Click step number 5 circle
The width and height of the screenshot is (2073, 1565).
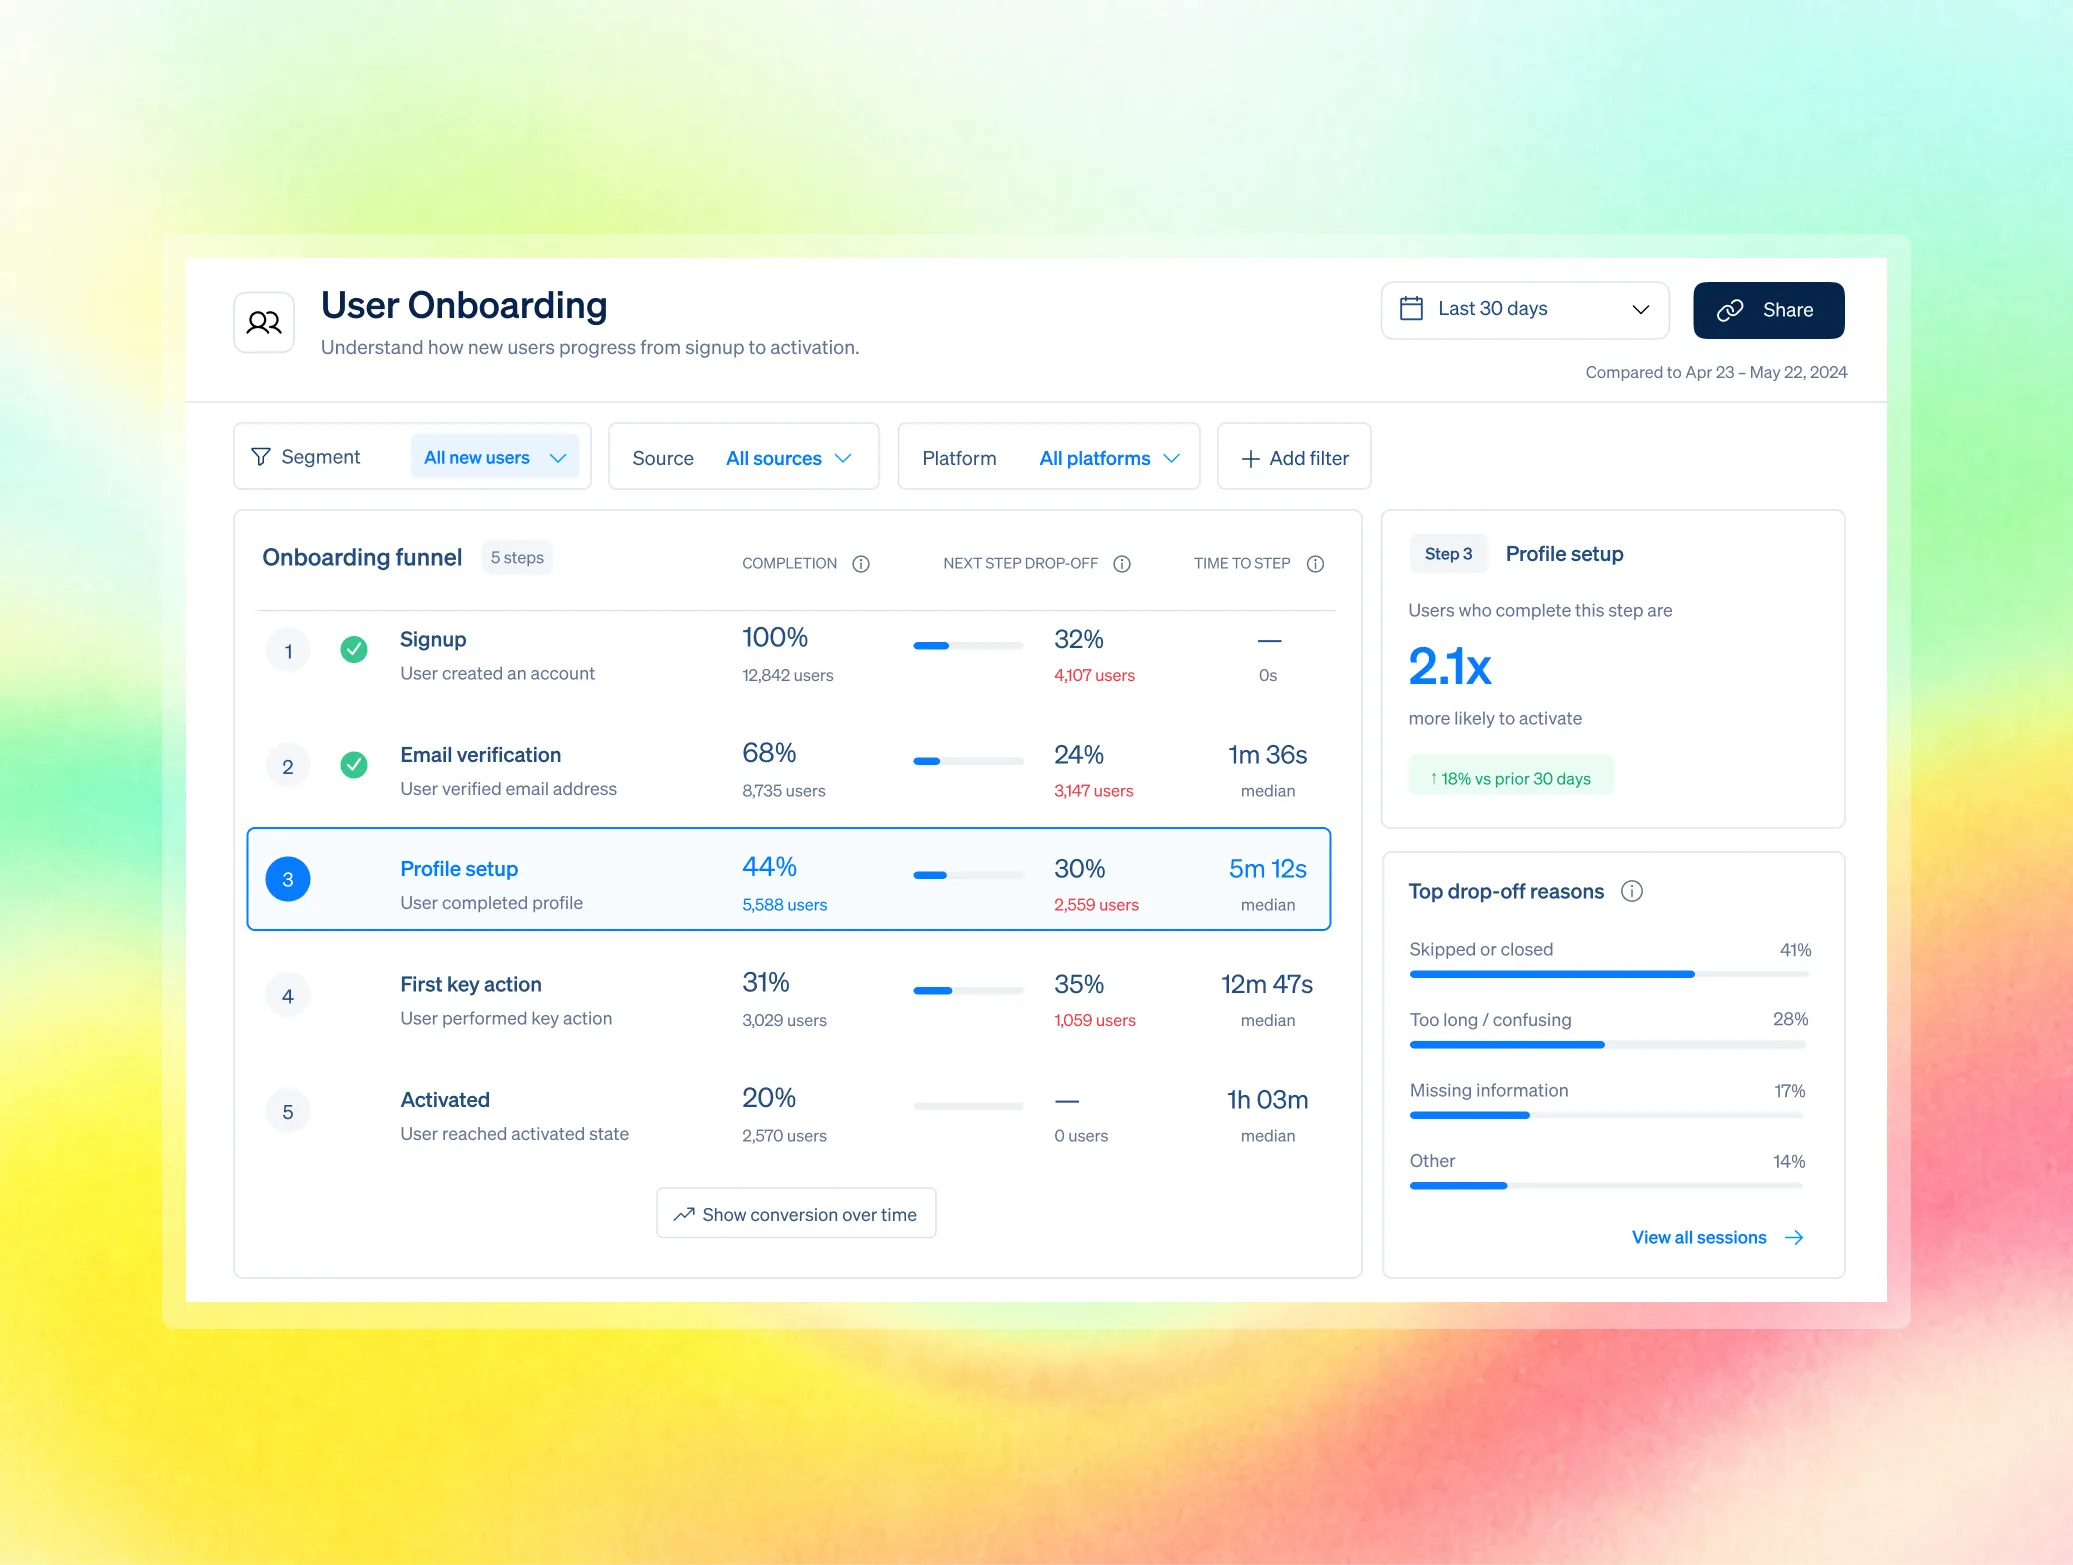tap(288, 1112)
